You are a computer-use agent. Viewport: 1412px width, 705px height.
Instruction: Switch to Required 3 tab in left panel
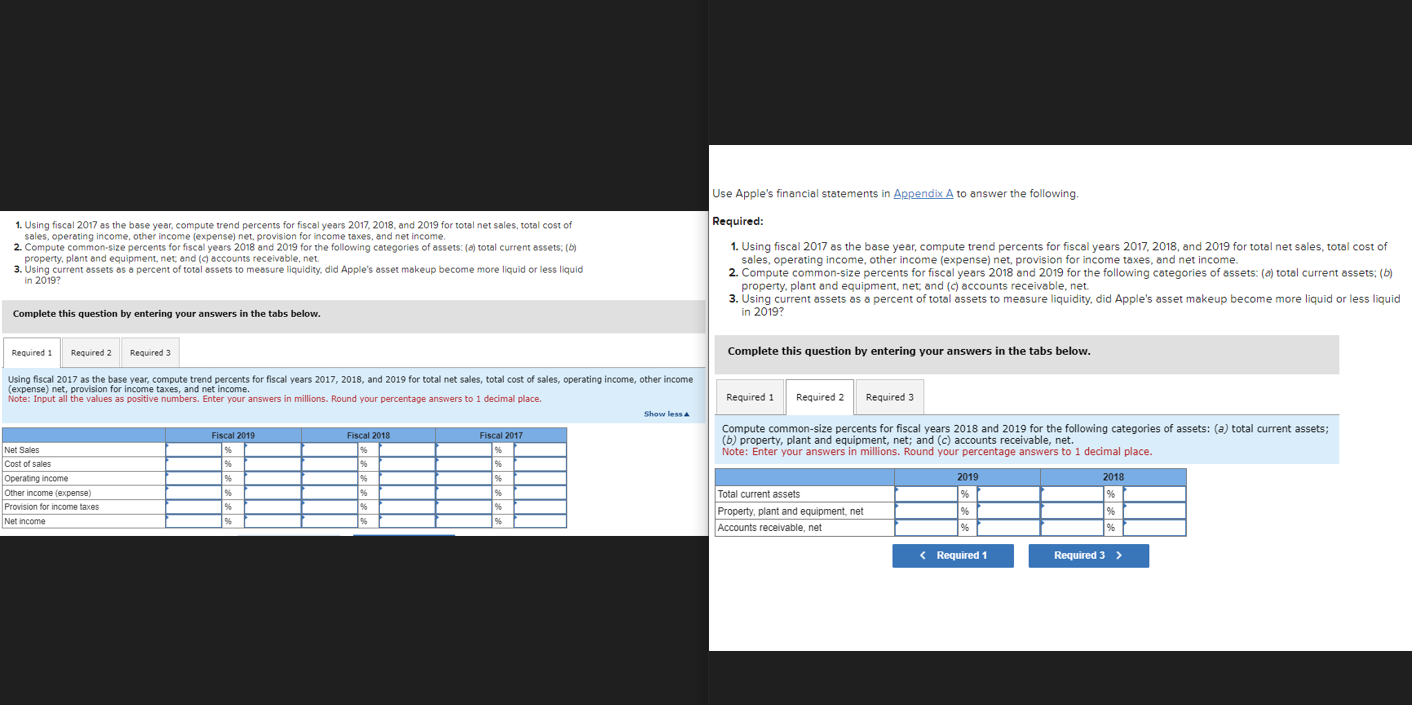pos(149,352)
